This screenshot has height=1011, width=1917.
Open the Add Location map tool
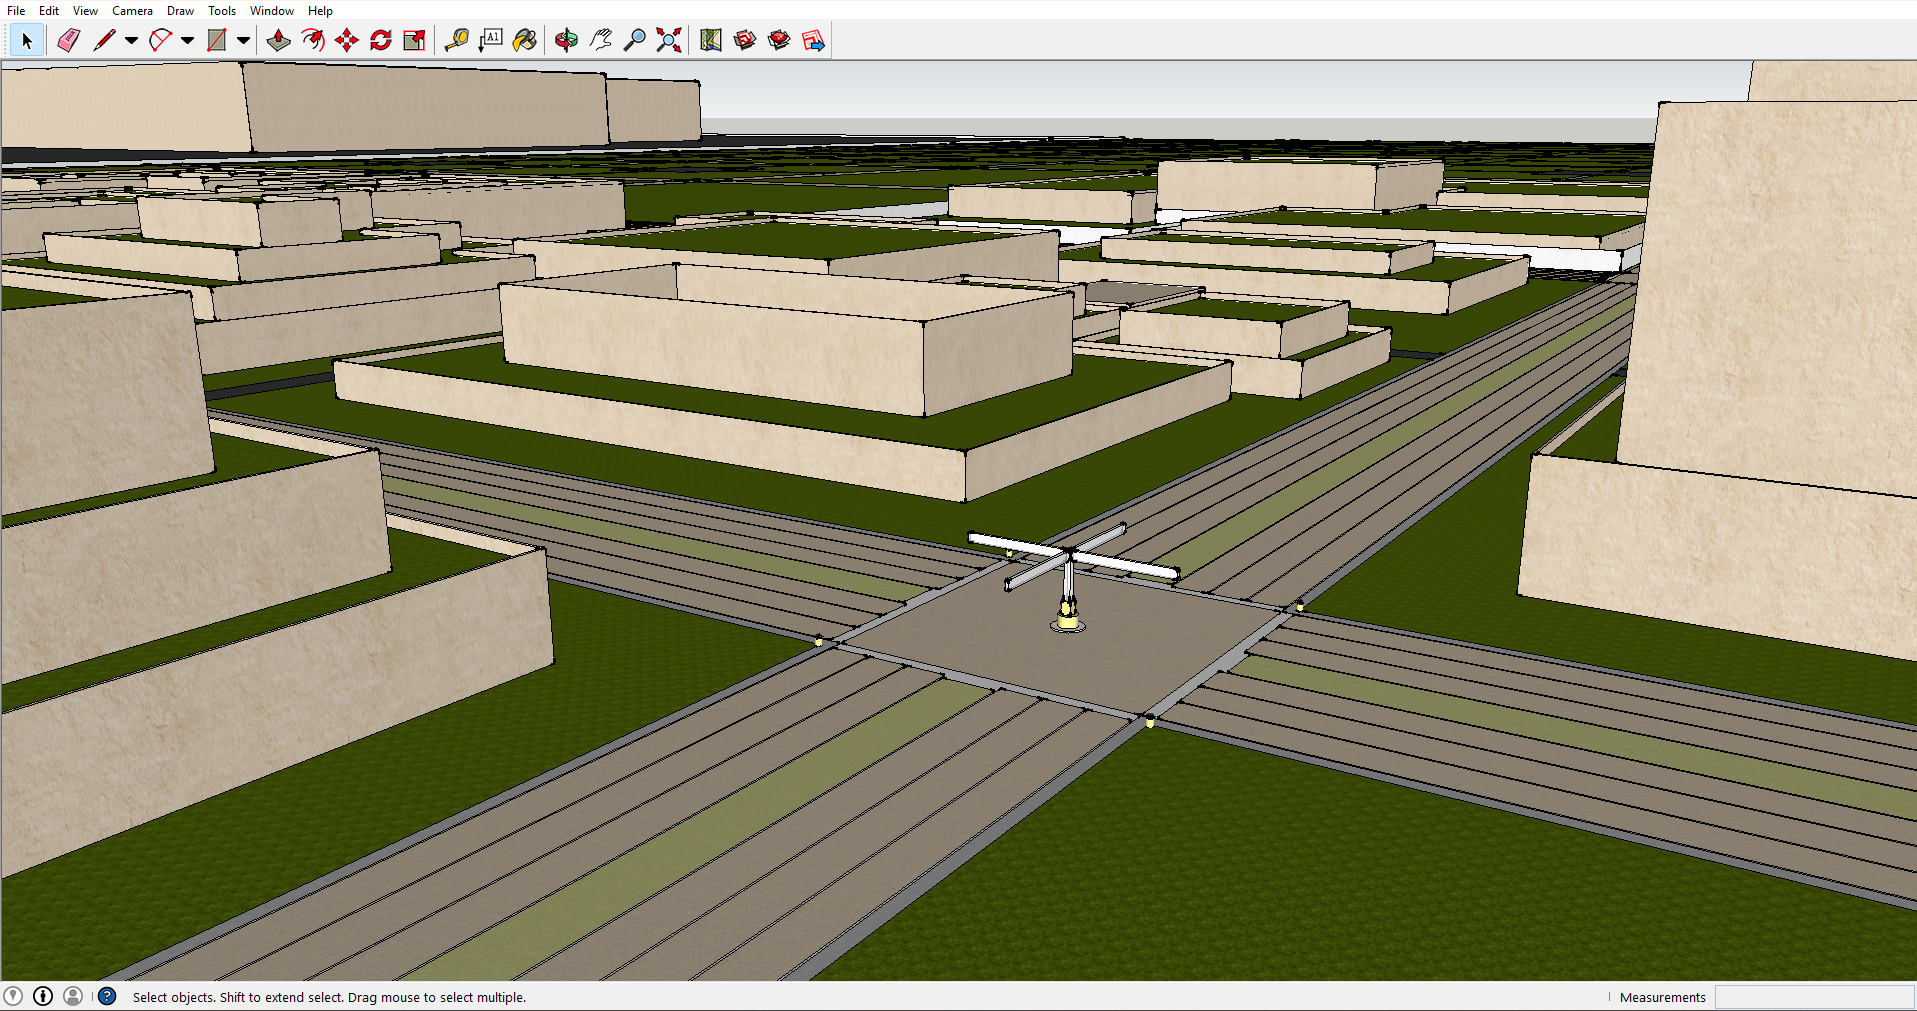[711, 41]
